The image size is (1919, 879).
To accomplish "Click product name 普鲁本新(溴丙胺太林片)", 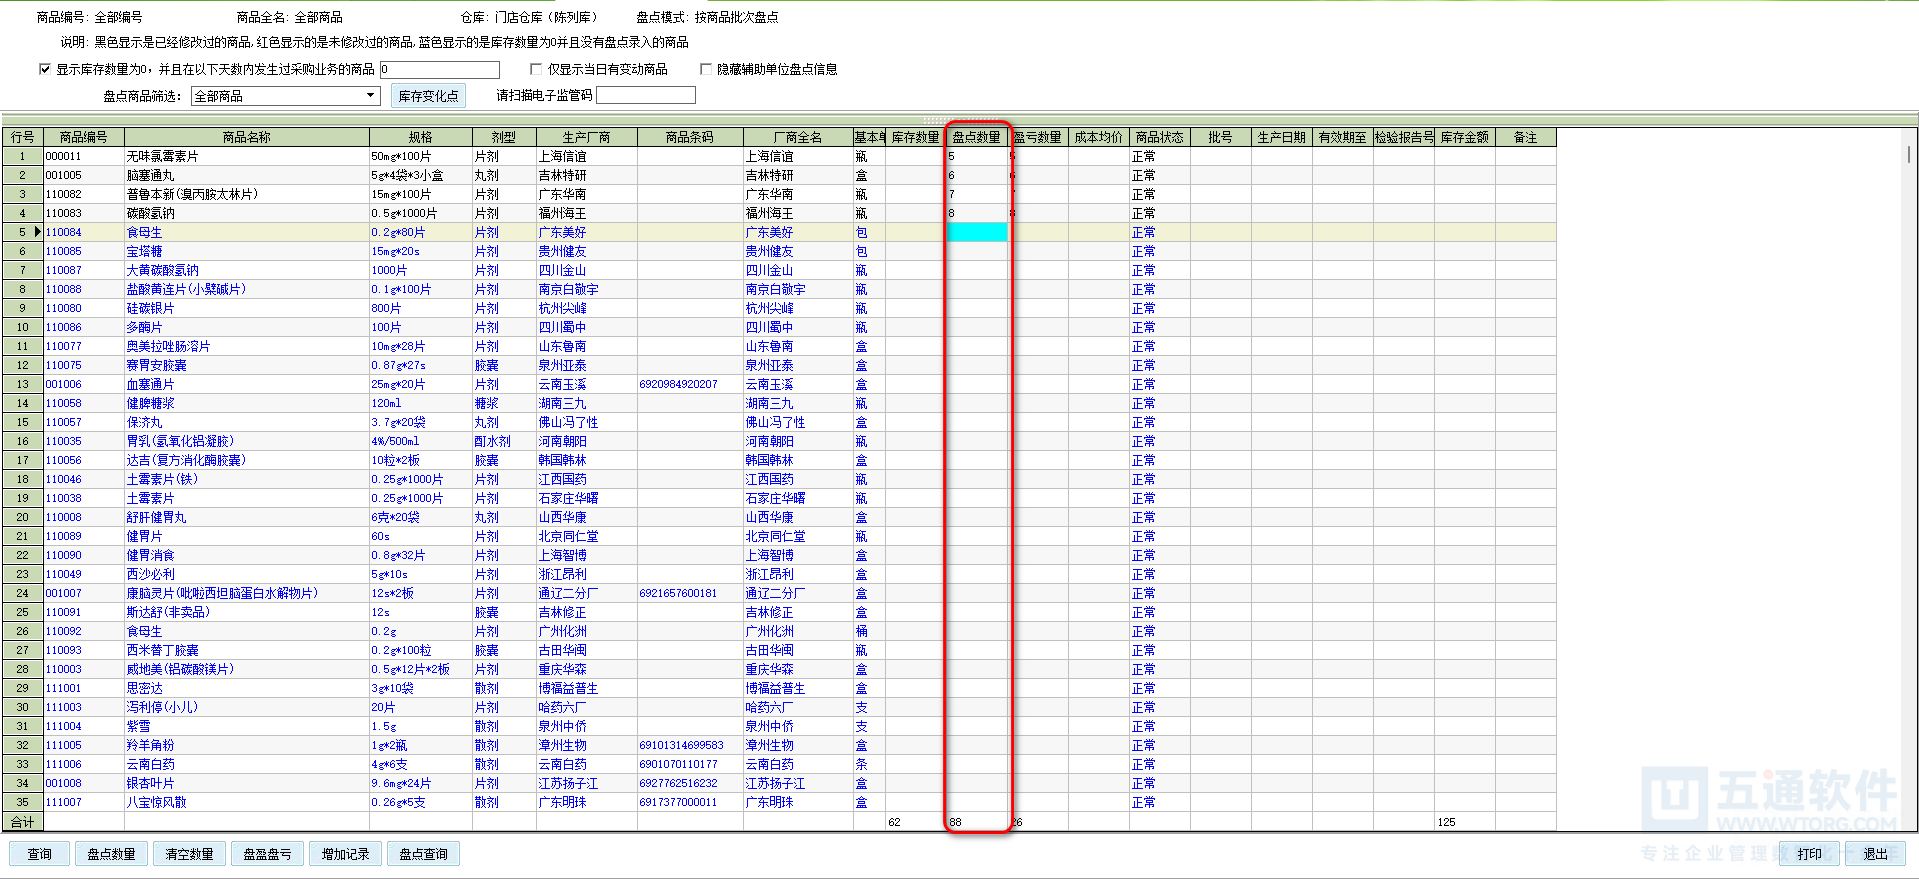I will 192,194.
